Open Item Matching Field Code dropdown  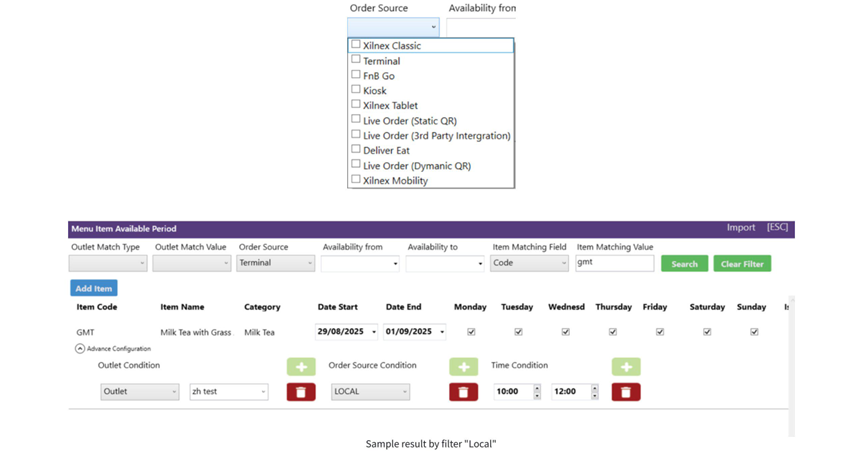(529, 263)
